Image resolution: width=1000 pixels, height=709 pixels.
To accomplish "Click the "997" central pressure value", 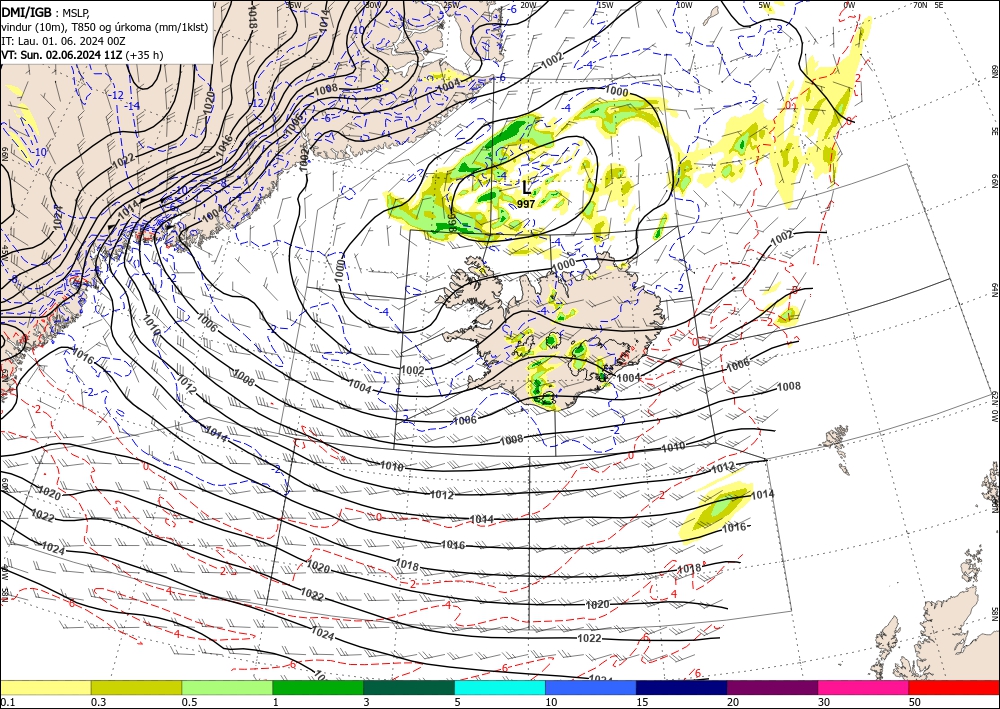I will pos(526,204).
